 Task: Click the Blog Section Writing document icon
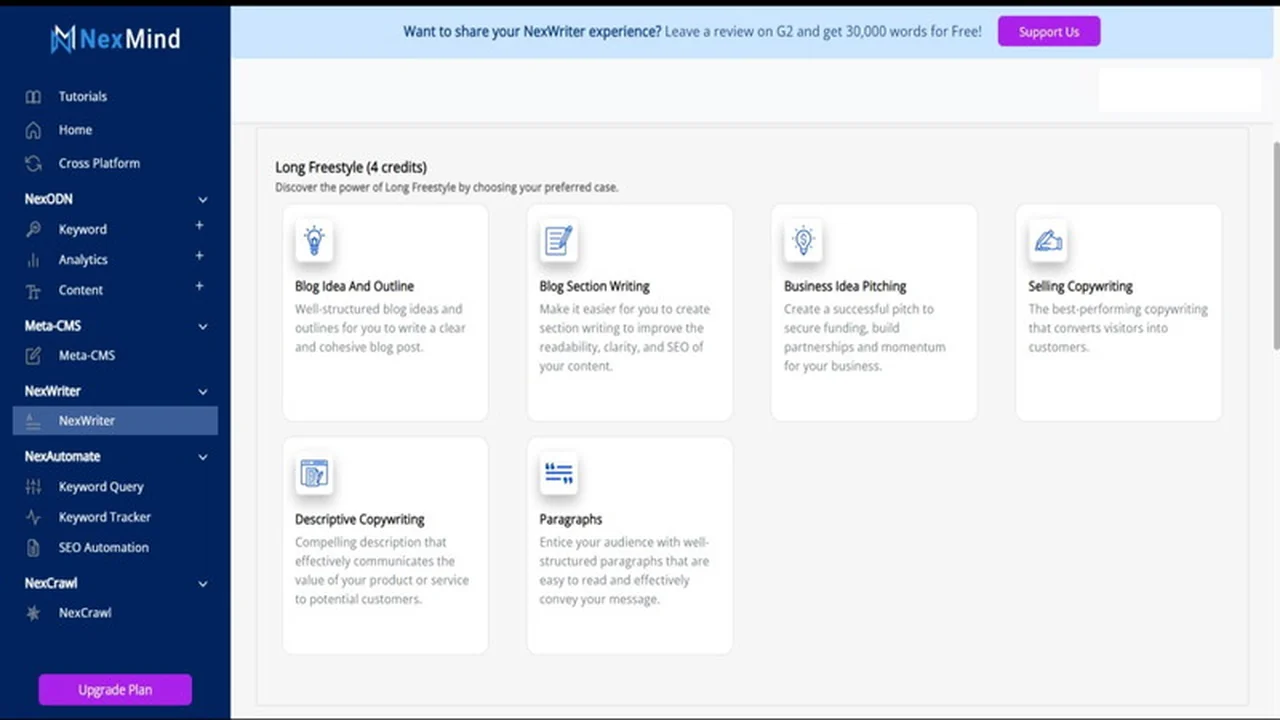click(559, 240)
